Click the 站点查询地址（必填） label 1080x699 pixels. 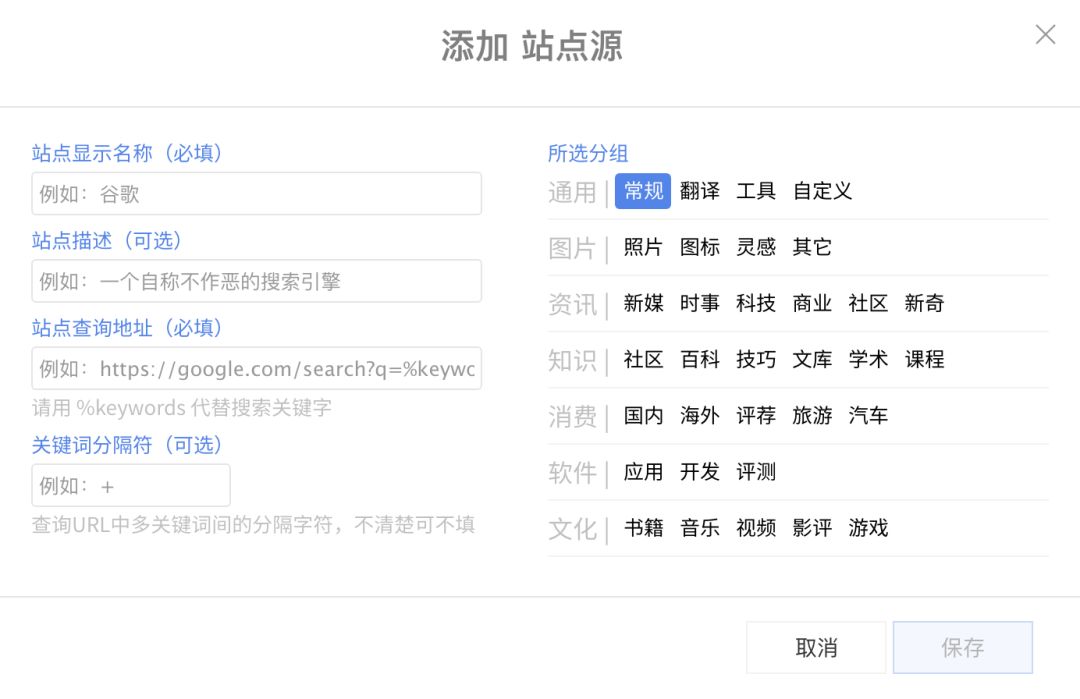127,328
